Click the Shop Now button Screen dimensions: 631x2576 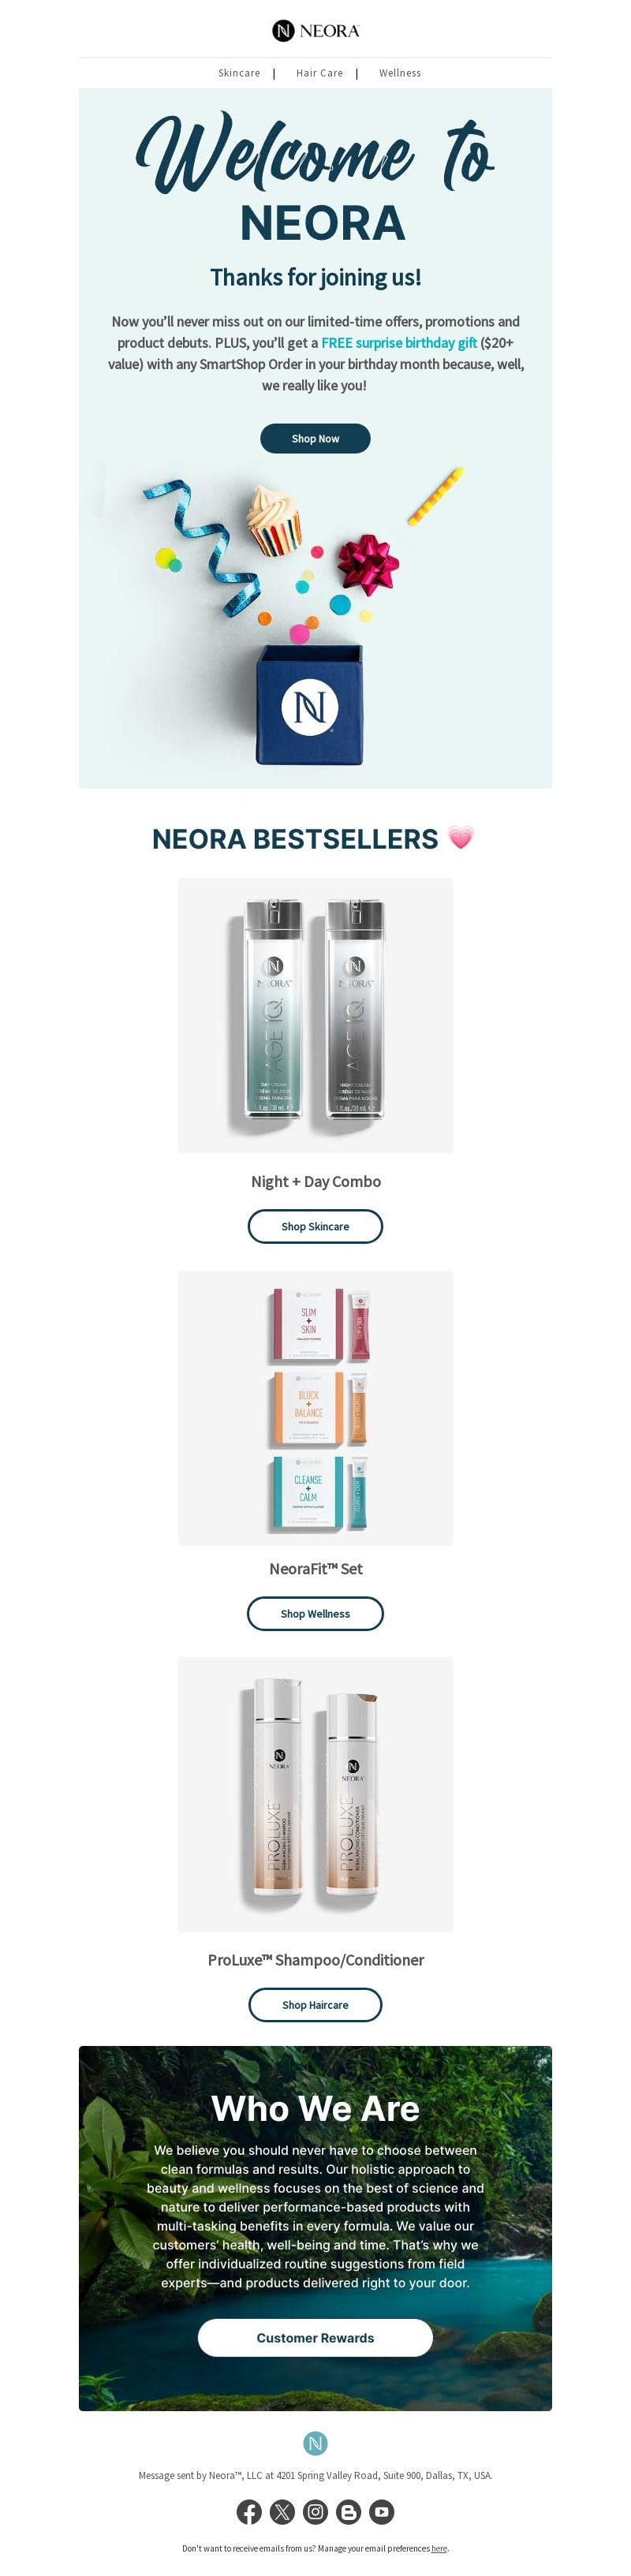(315, 438)
